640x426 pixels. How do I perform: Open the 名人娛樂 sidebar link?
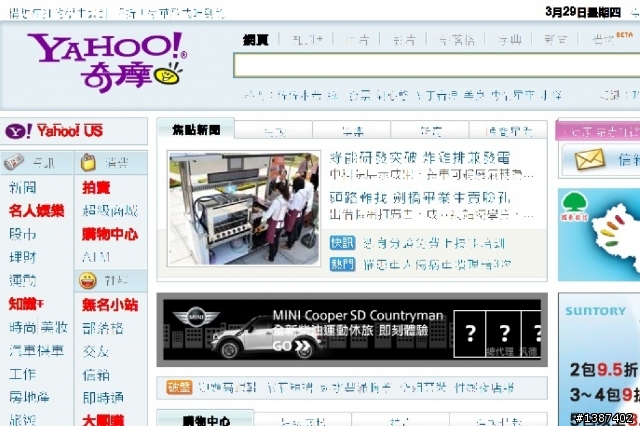(36, 211)
